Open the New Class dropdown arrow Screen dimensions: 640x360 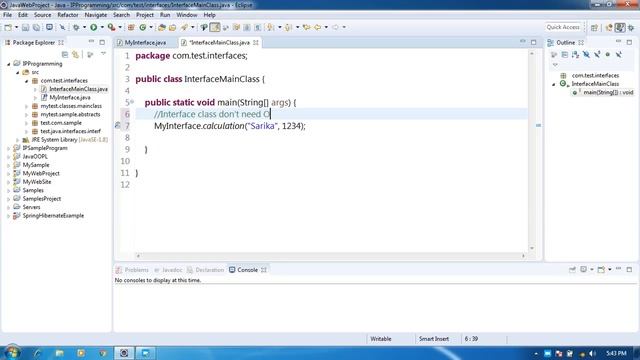point(151,27)
